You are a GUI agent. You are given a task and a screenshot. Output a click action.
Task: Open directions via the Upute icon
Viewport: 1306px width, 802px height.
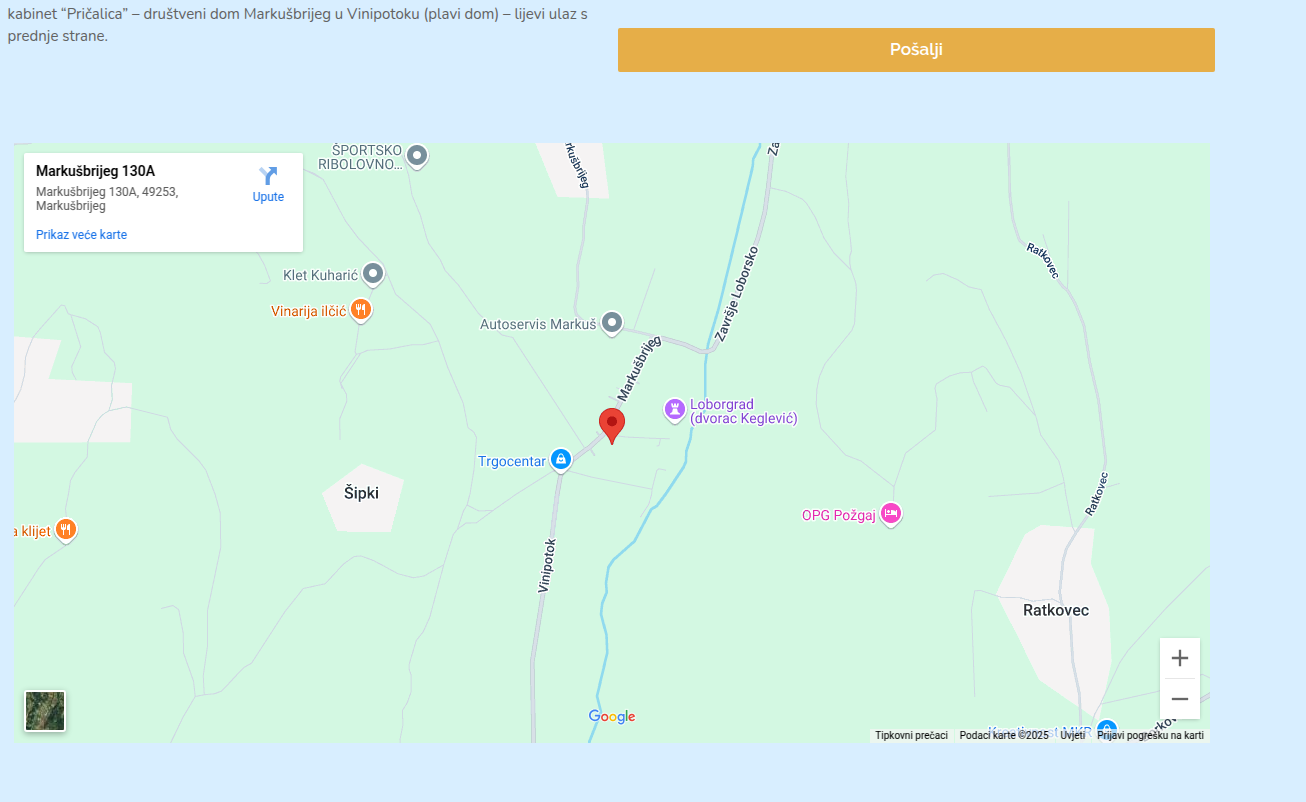[x=268, y=184]
